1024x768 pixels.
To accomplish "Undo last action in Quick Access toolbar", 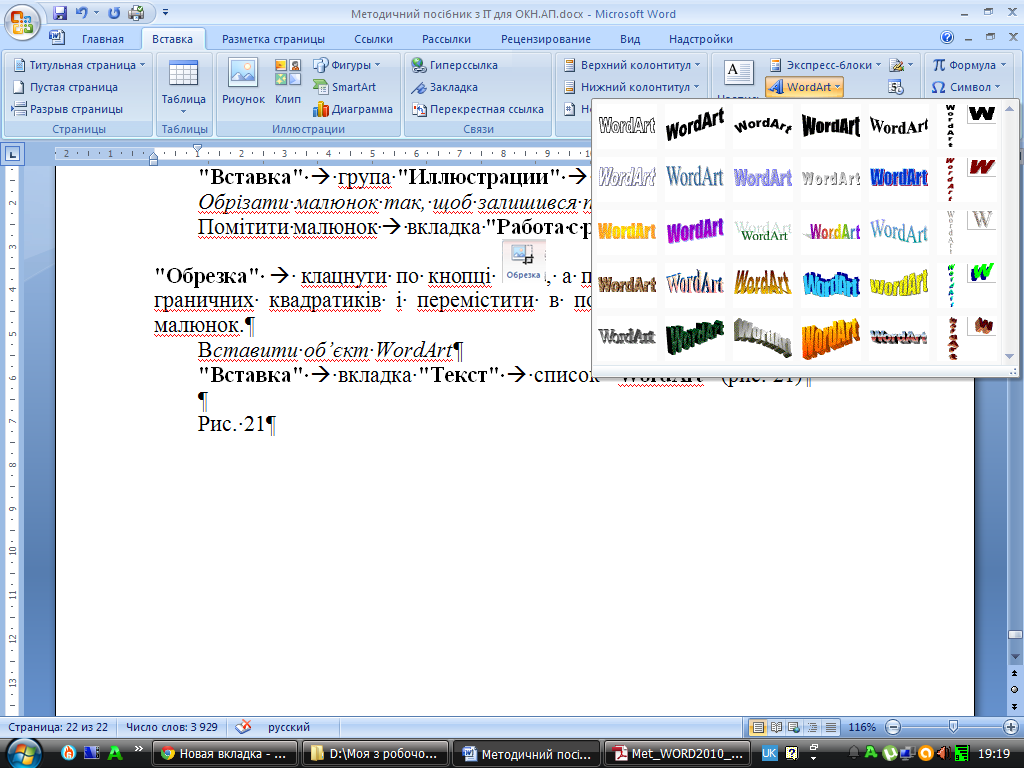I will 81,12.
